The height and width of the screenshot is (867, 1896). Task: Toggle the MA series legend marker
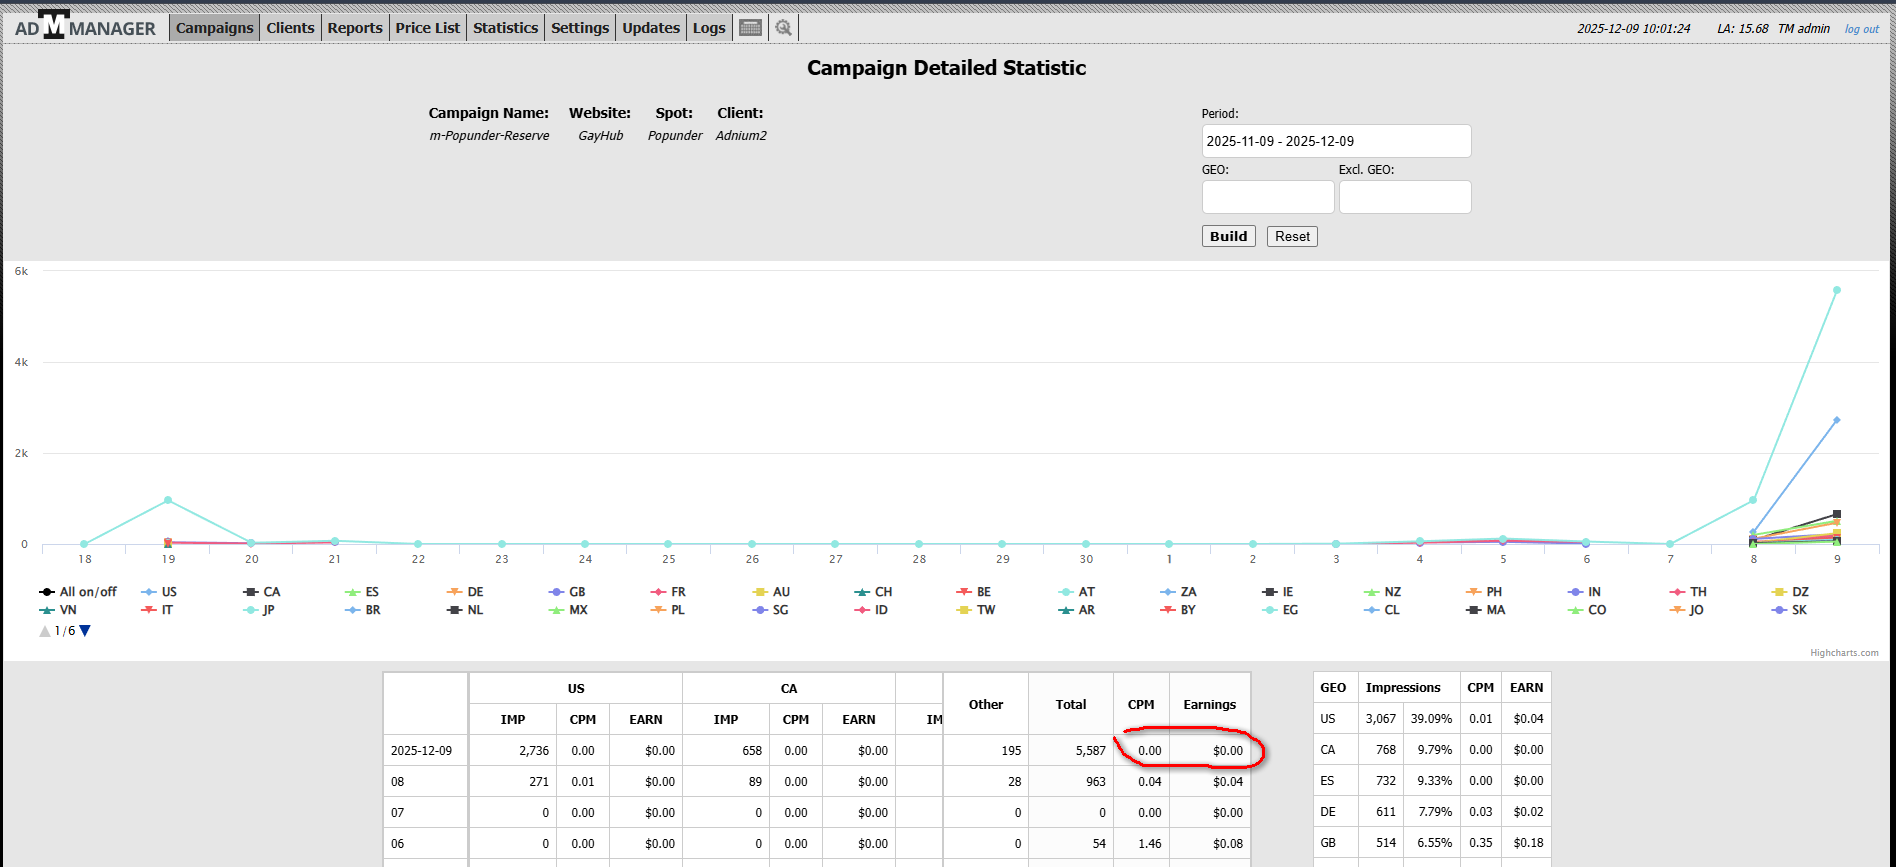(x=1486, y=610)
